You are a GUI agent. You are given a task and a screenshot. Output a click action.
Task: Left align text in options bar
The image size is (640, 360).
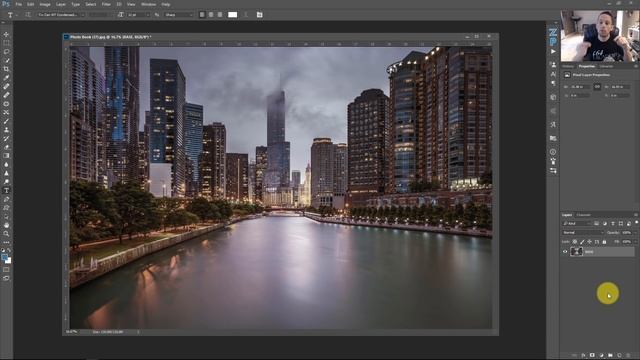202,15
